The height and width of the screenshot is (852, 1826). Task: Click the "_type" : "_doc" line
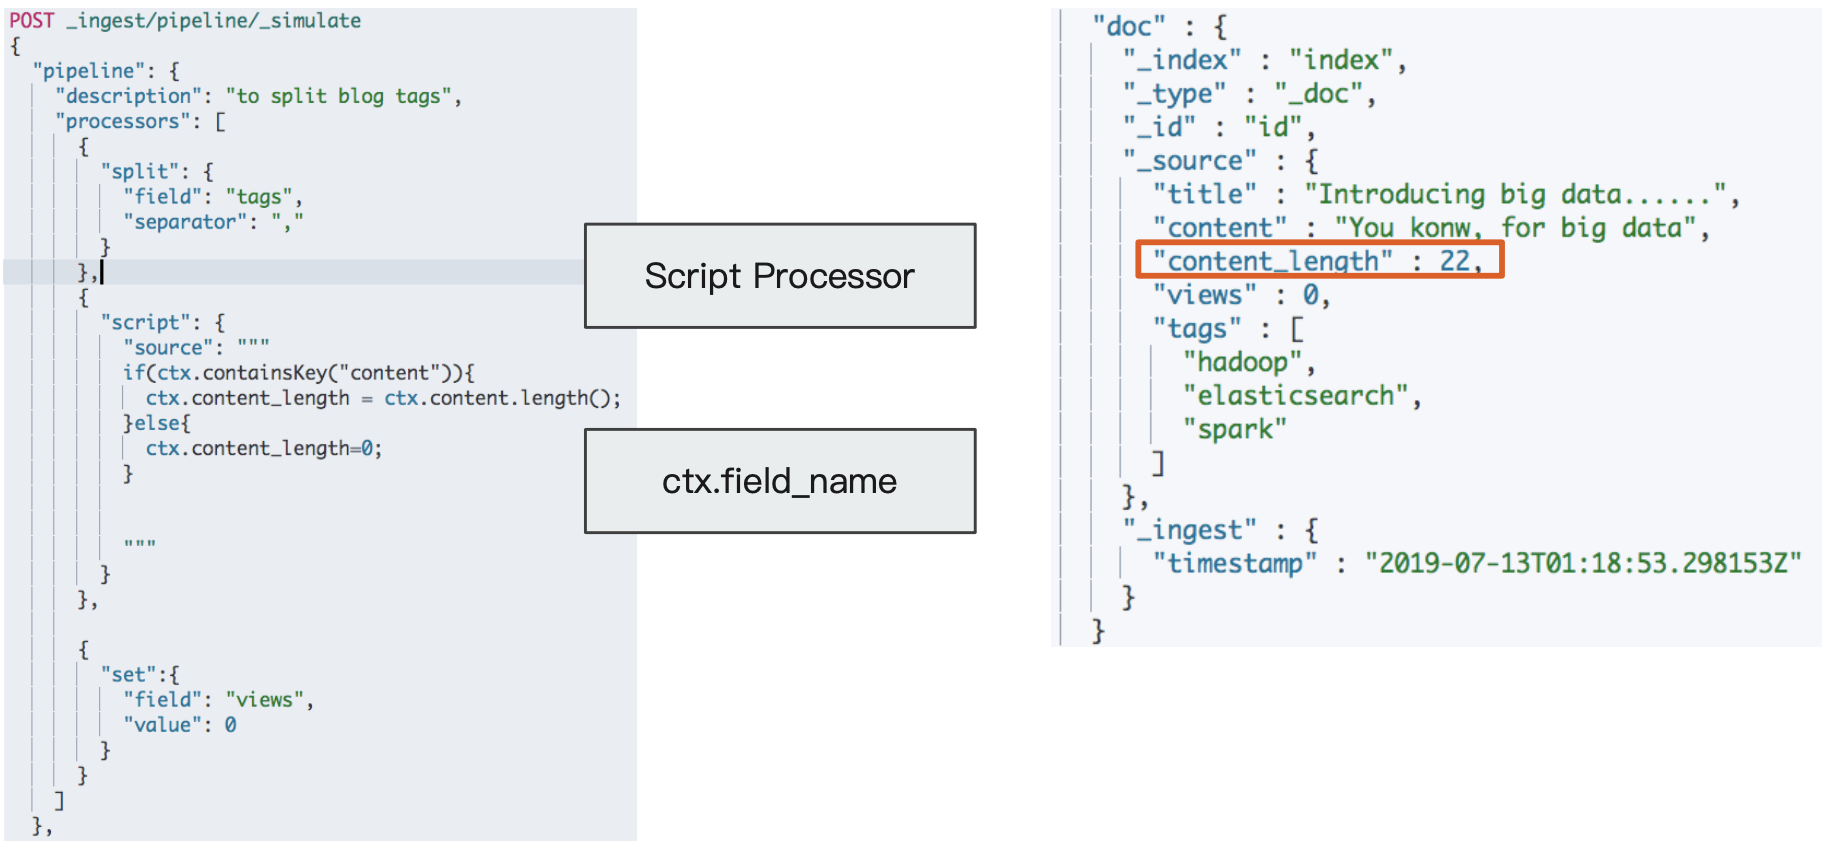tap(1249, 94)
